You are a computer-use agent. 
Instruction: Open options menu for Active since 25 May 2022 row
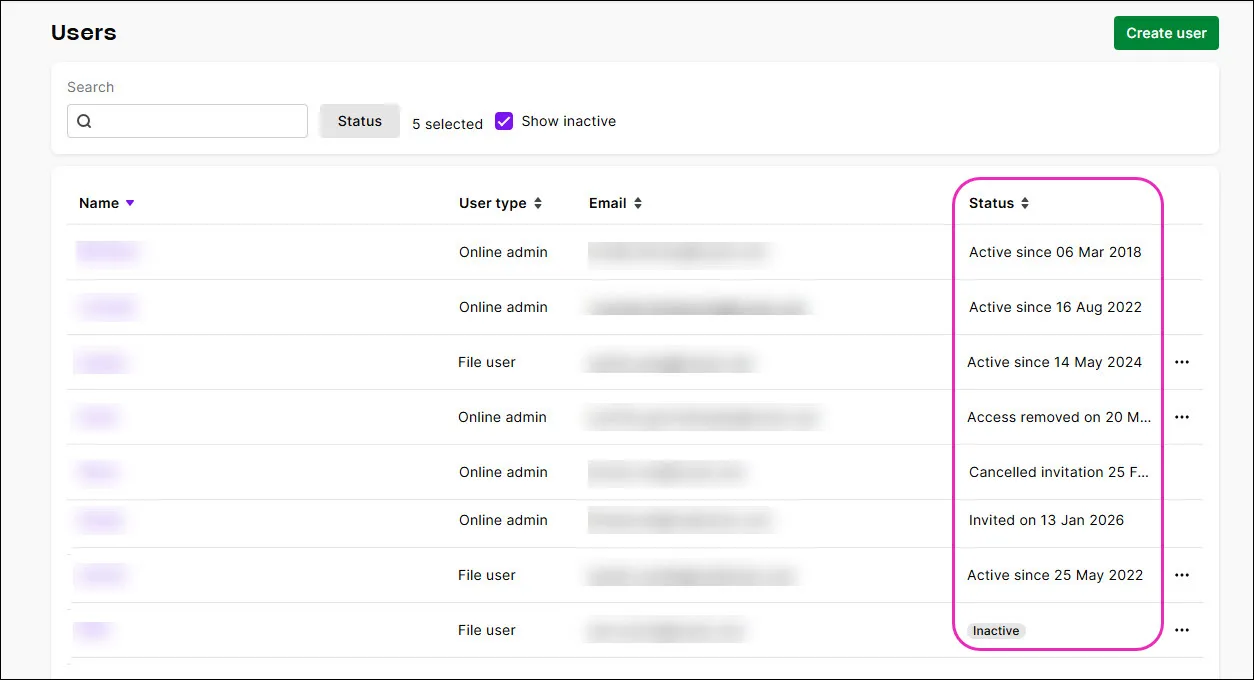click(1182, 575)
